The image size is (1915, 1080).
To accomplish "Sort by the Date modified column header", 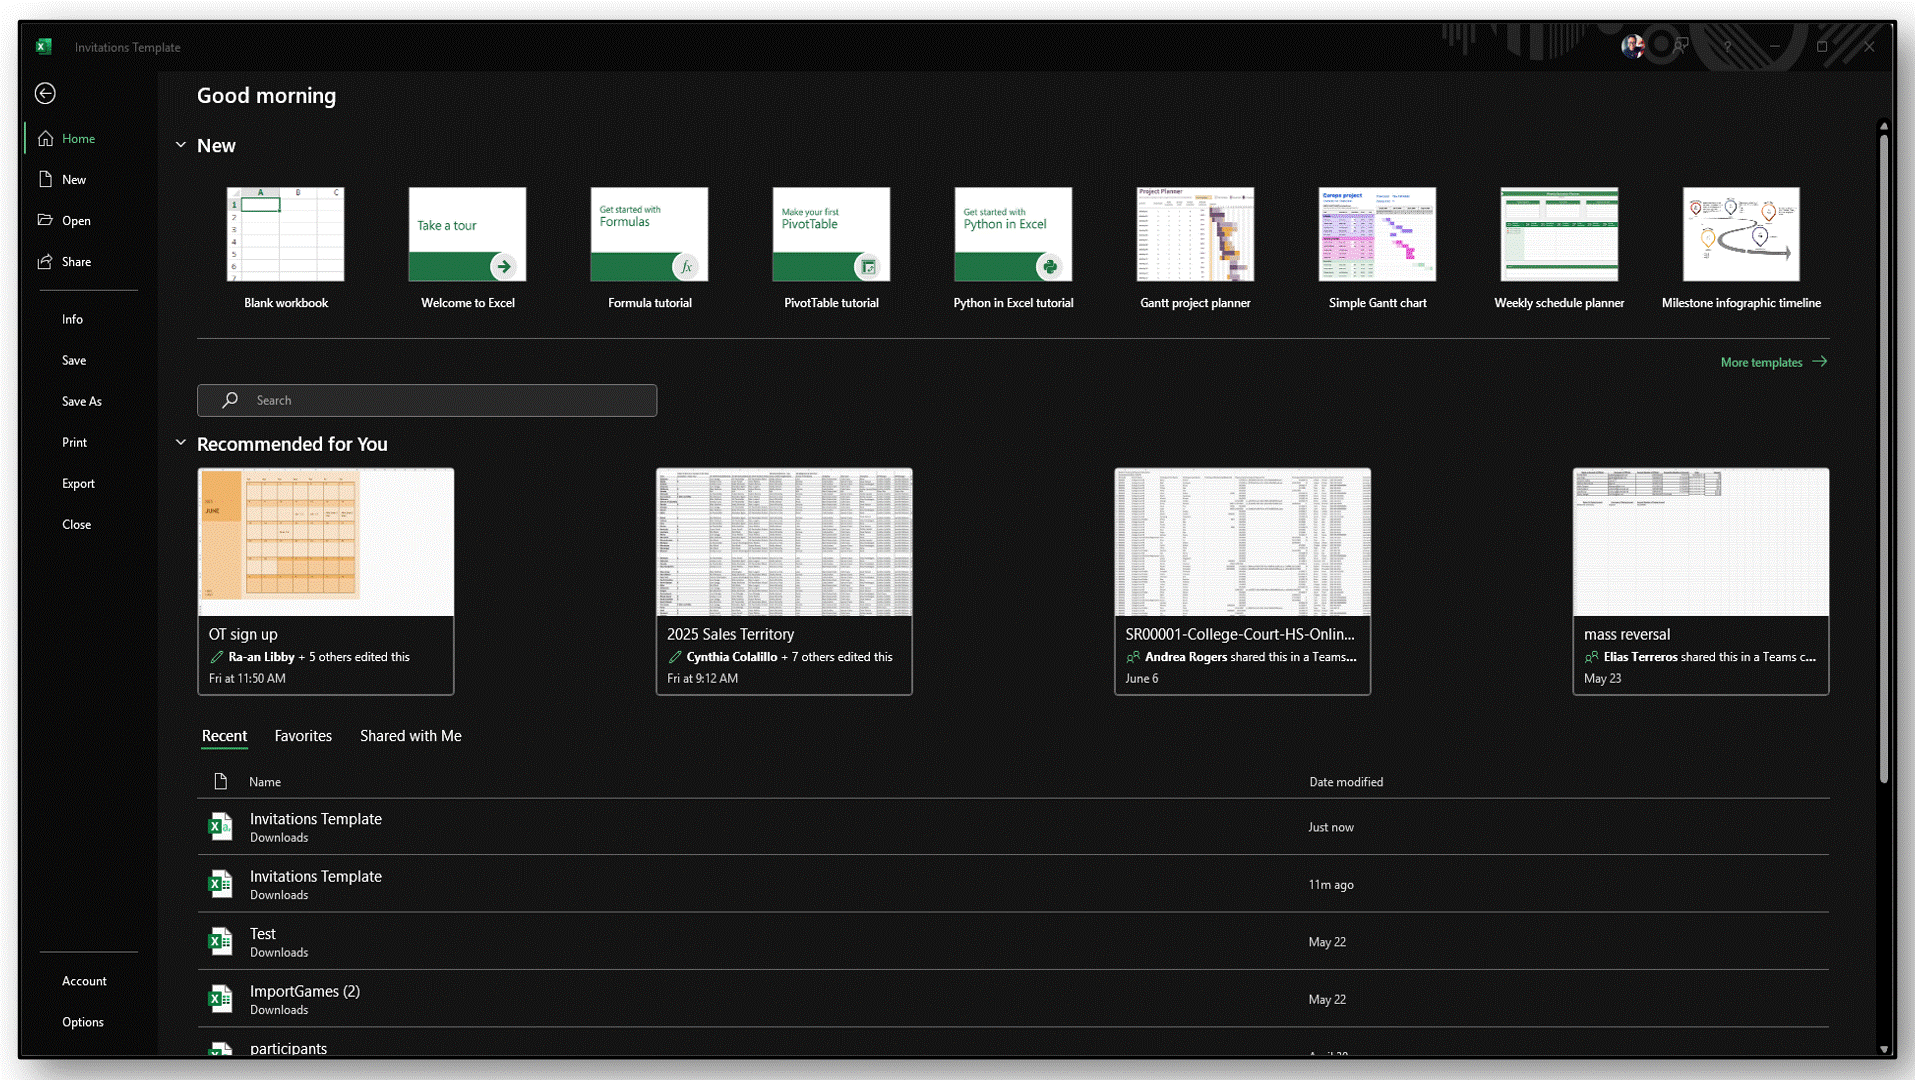I will click(x=1346, y=782).
